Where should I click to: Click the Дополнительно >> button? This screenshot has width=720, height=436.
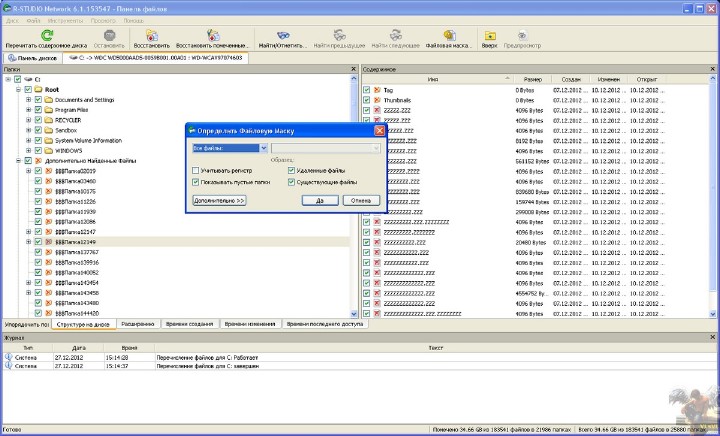(219, 200)
